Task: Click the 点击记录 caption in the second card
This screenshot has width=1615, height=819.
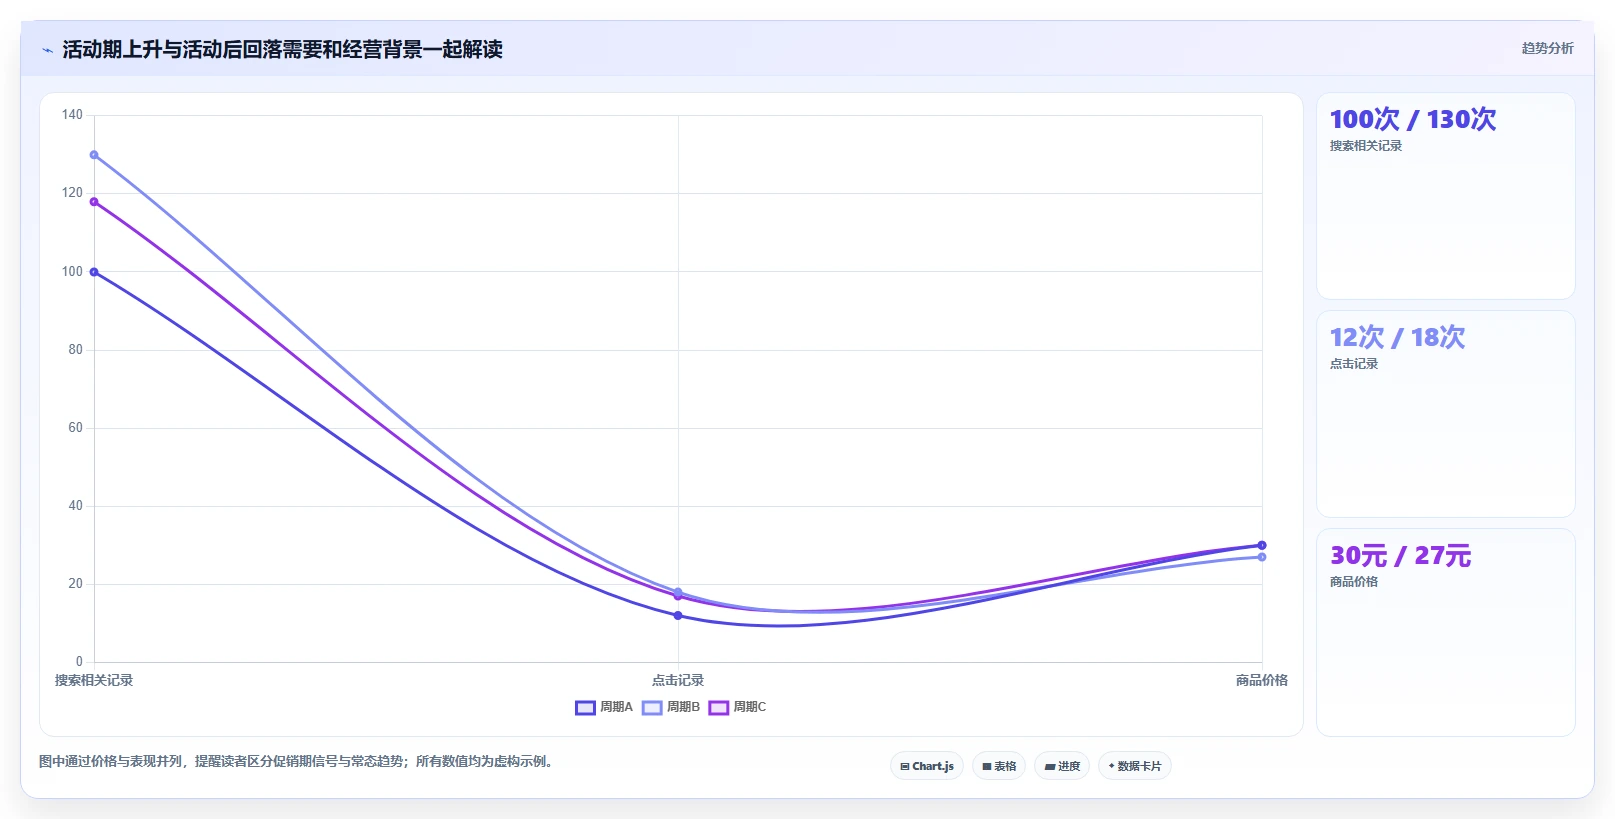Action: pos(1354,364)
